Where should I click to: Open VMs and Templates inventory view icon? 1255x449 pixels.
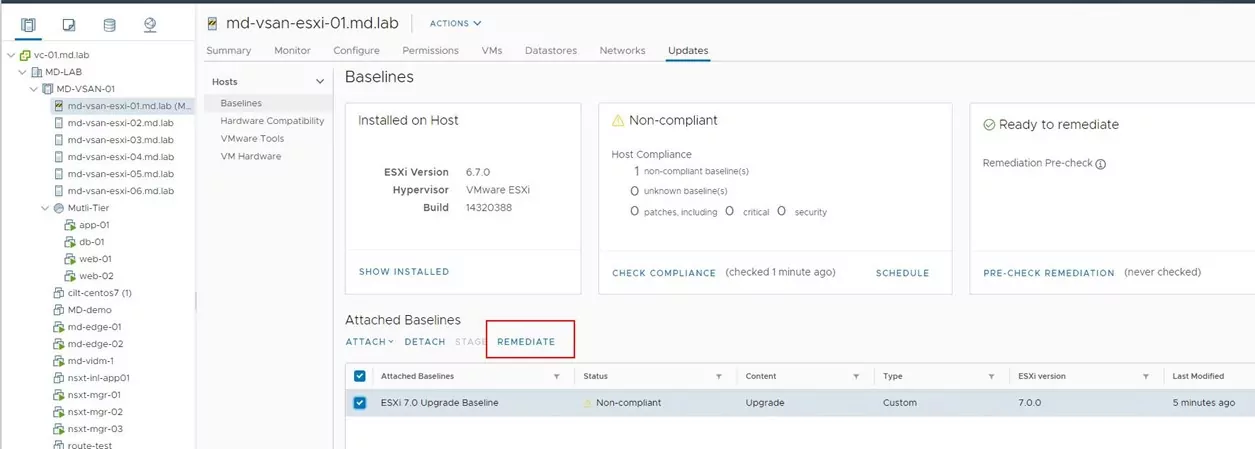click(x=69, y=25)
